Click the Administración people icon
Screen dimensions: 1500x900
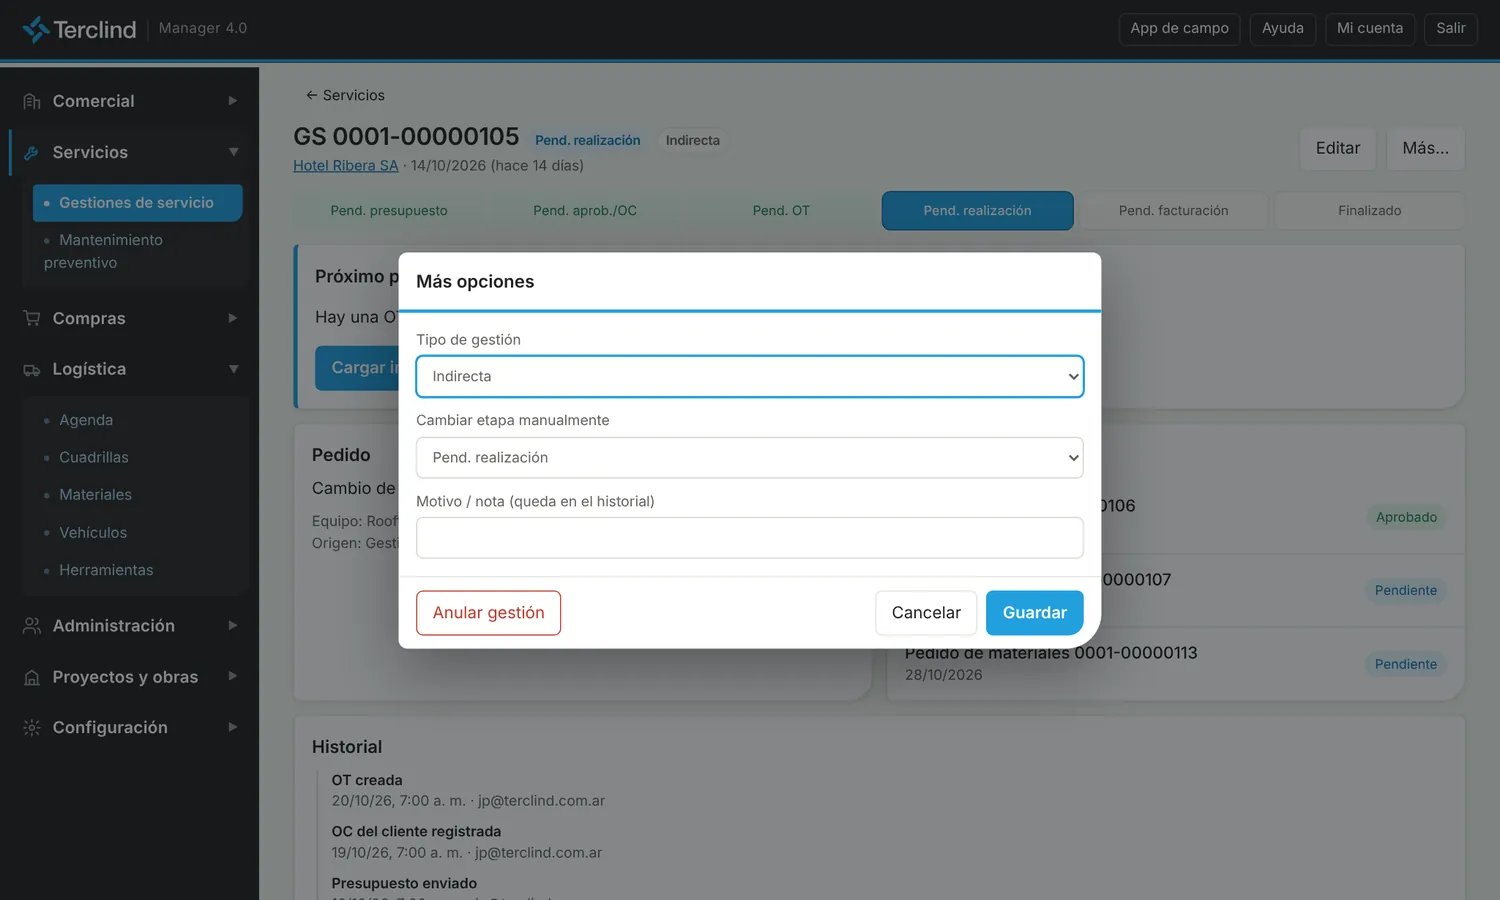32,626
